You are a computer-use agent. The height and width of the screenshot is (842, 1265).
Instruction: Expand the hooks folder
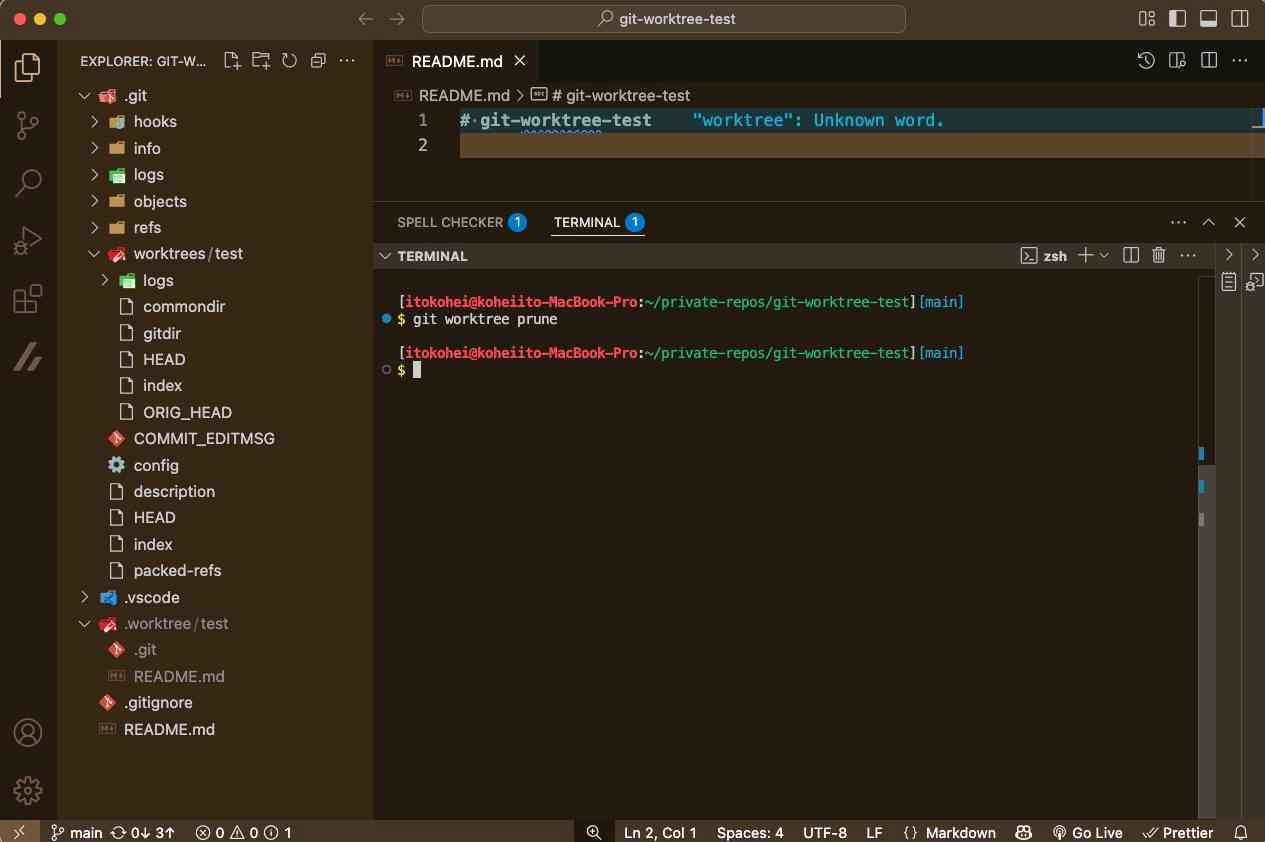pos(155,122)
